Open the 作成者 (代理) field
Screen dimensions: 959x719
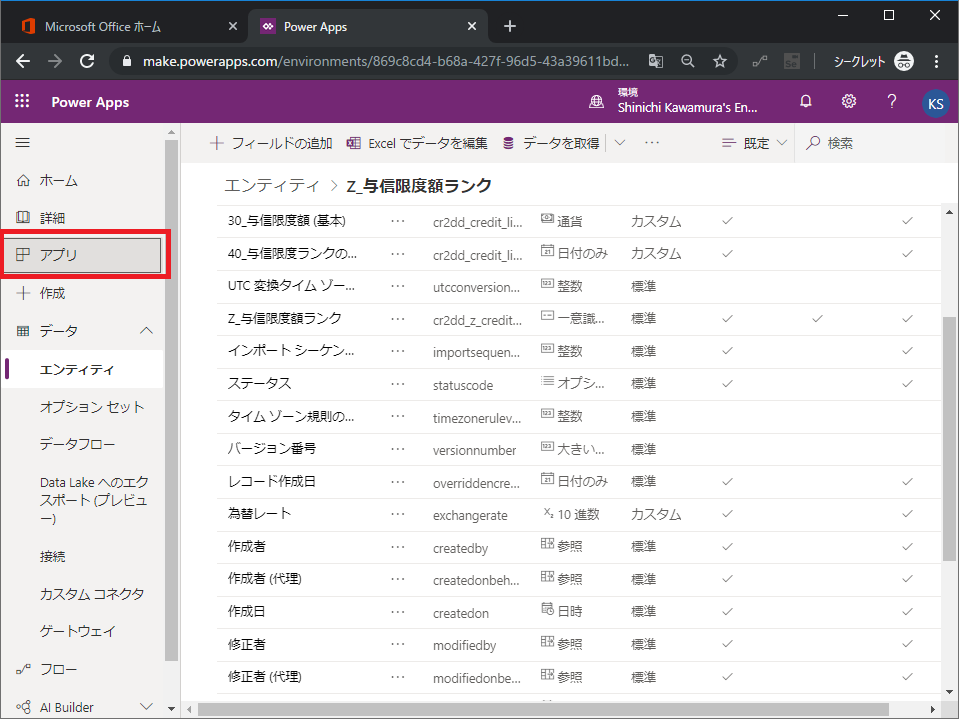265,578
